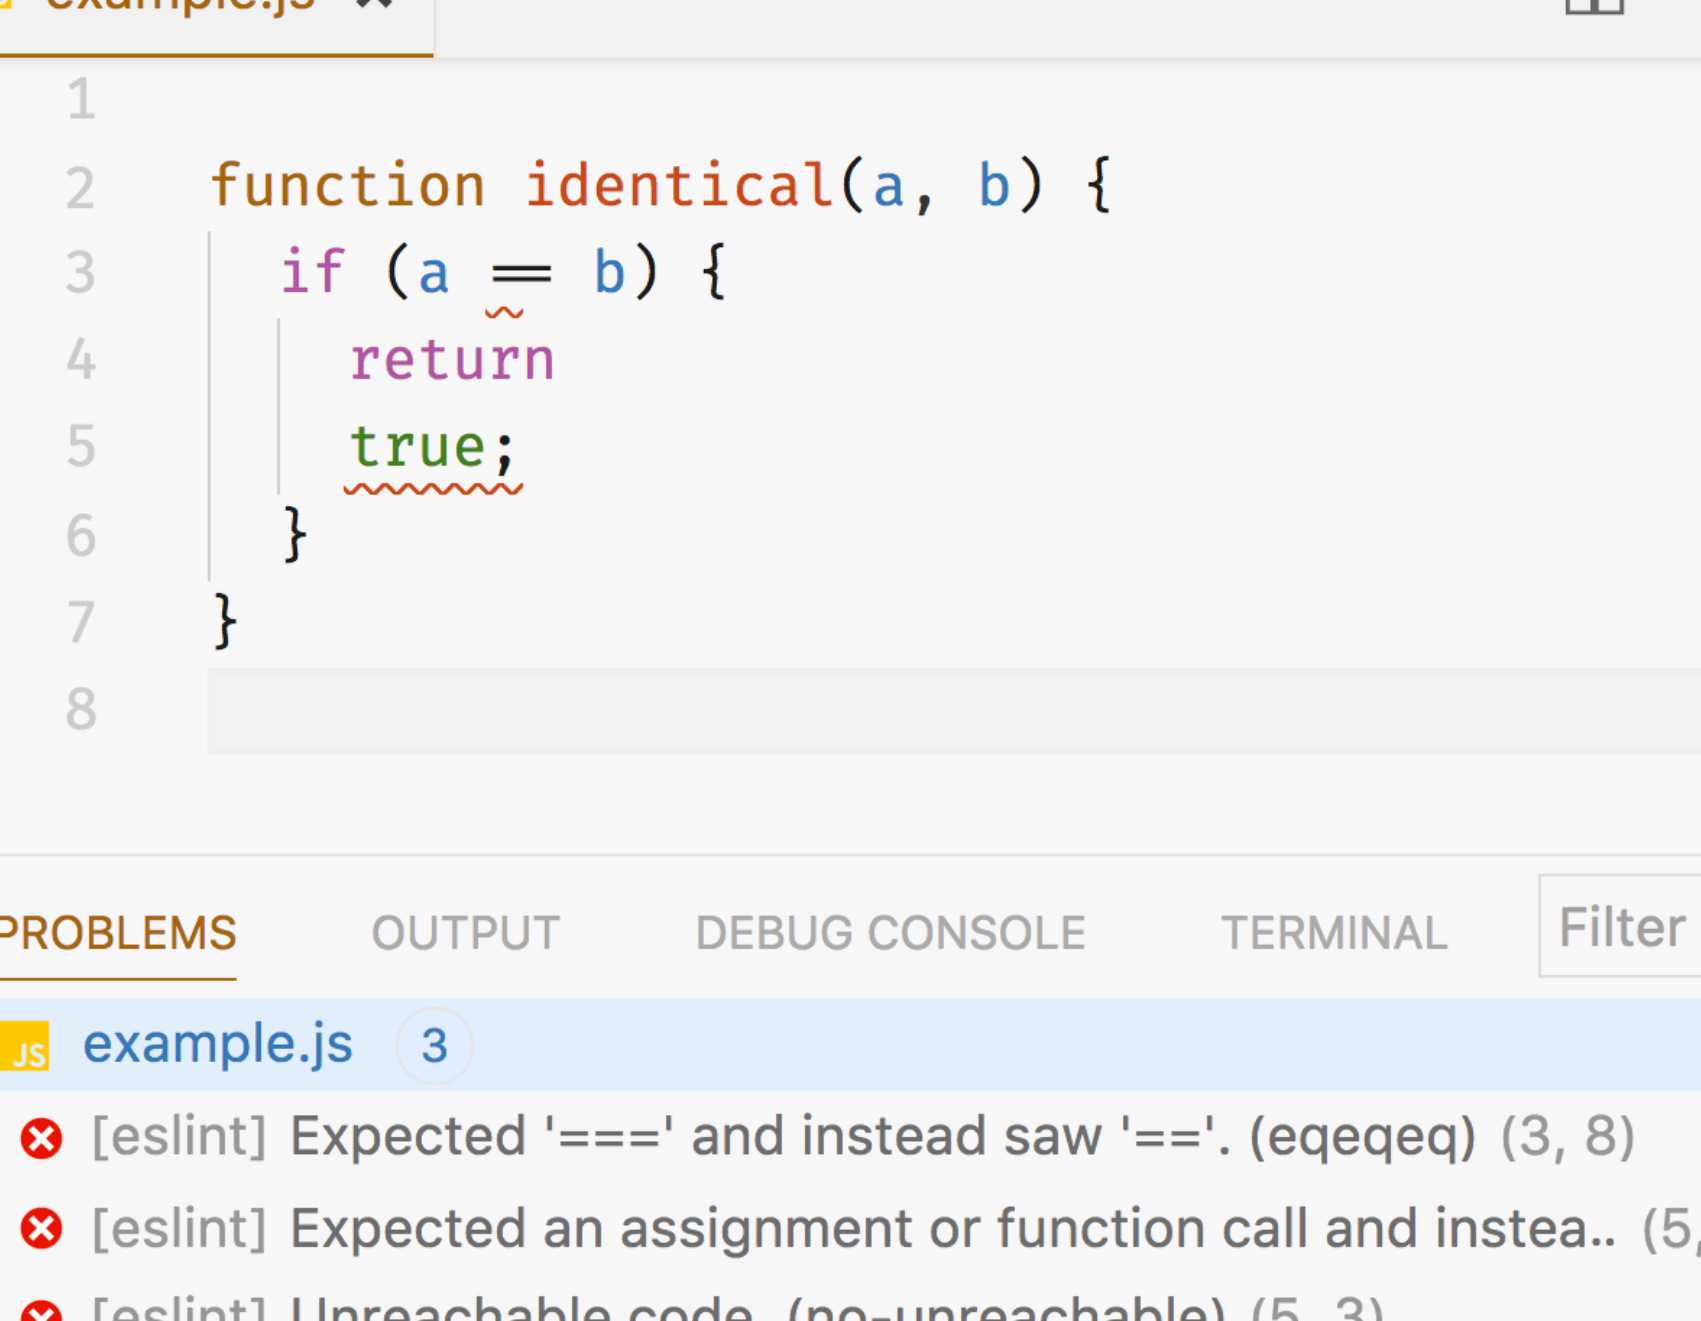Click the underlined == operator on line 3
This screenshot has height=1321, width=1701.
coord(521,274)
